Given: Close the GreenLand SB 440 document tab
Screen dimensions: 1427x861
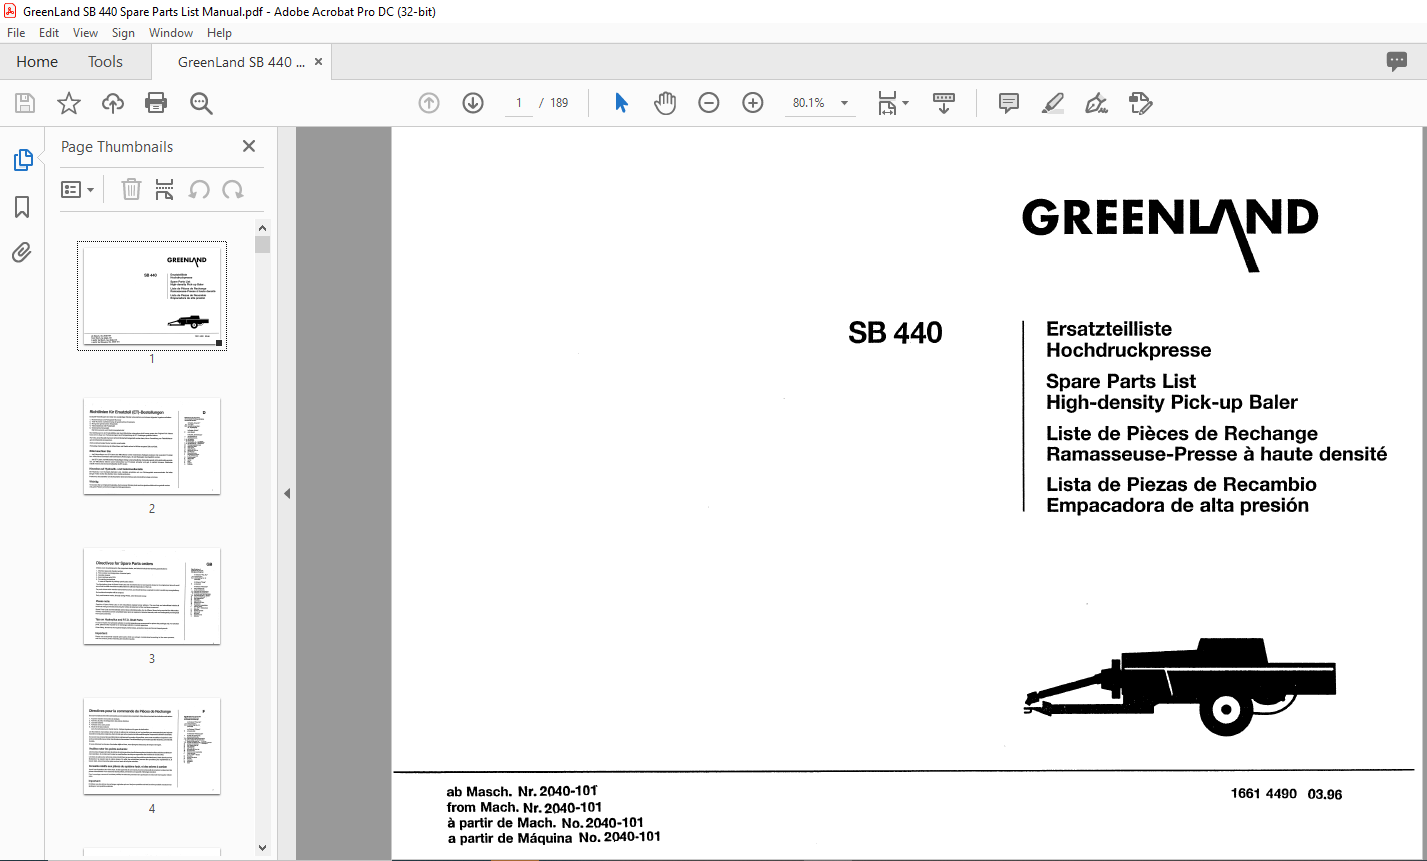Looking at the screenshot, I should point(319,62).
